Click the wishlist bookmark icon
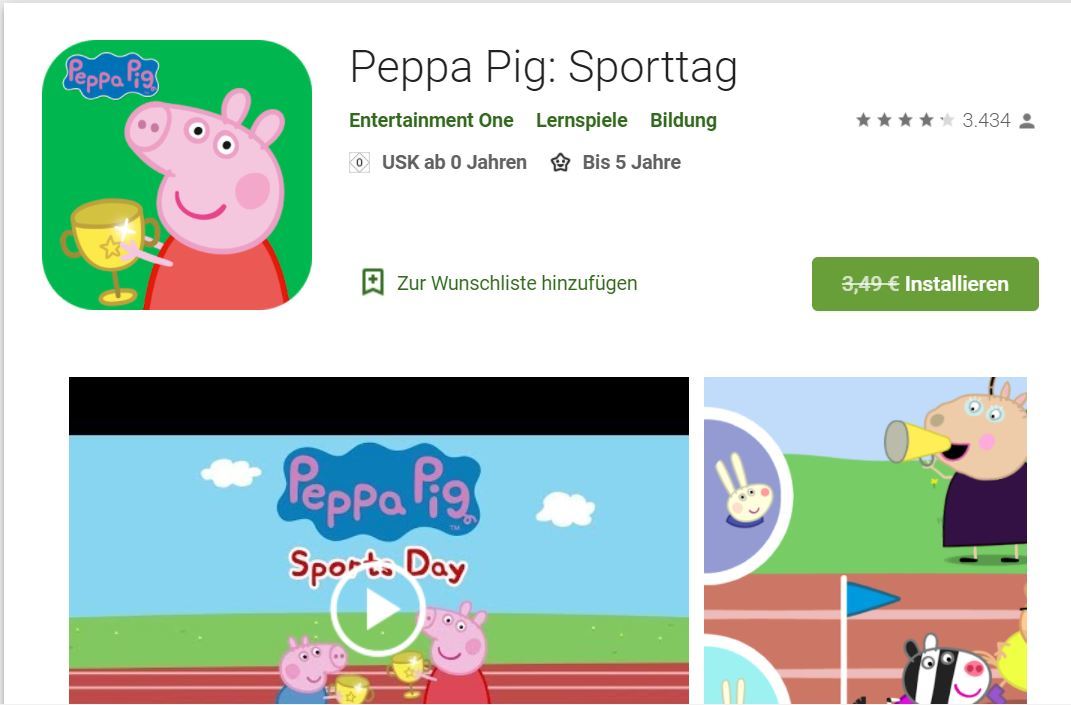Screen dimensions: 1071x705 [372, 282]
